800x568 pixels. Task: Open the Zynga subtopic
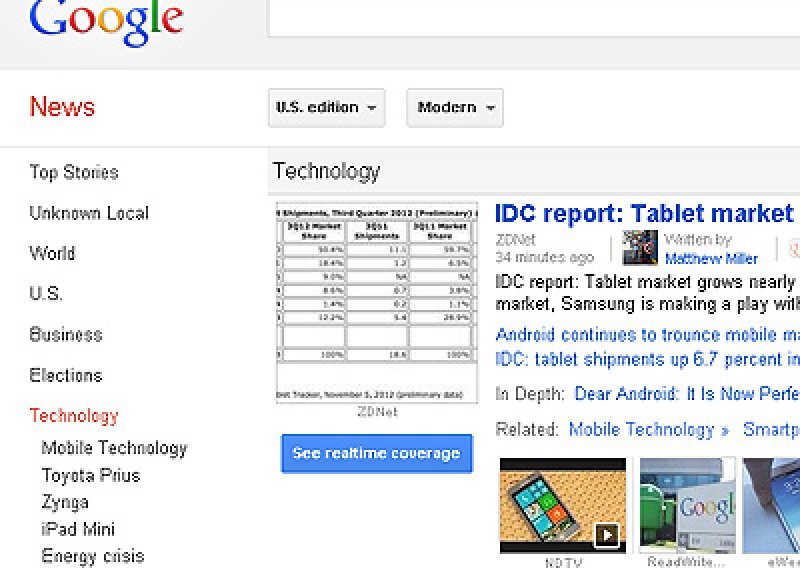65,503
